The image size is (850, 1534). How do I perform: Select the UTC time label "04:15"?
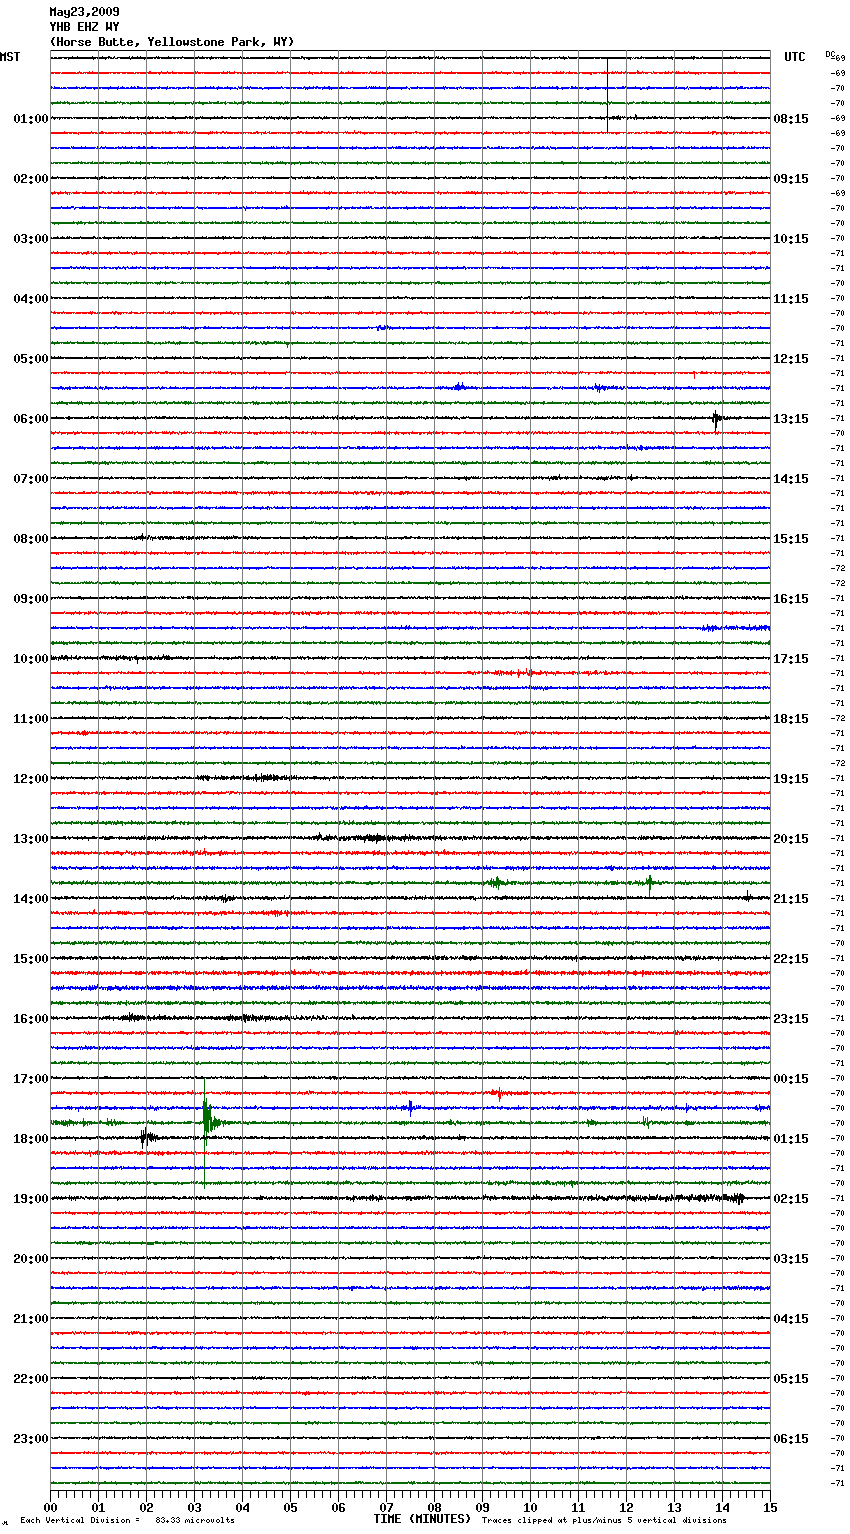pyautogui.click(x=791, y=1319)
